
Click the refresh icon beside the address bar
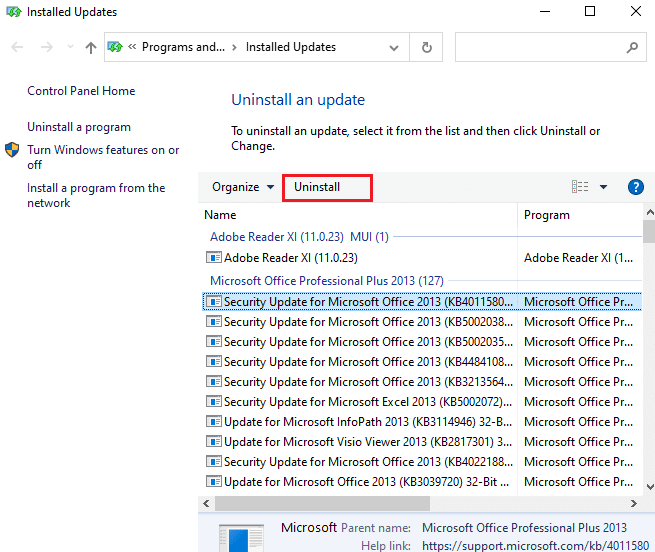coord(426,47)
